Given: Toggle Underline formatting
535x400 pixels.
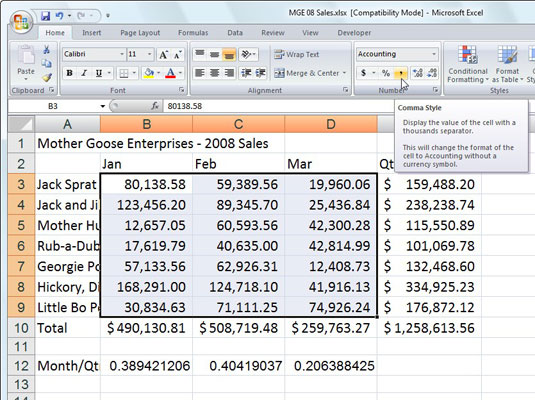Looking at the screenshot, I should 99,73.
